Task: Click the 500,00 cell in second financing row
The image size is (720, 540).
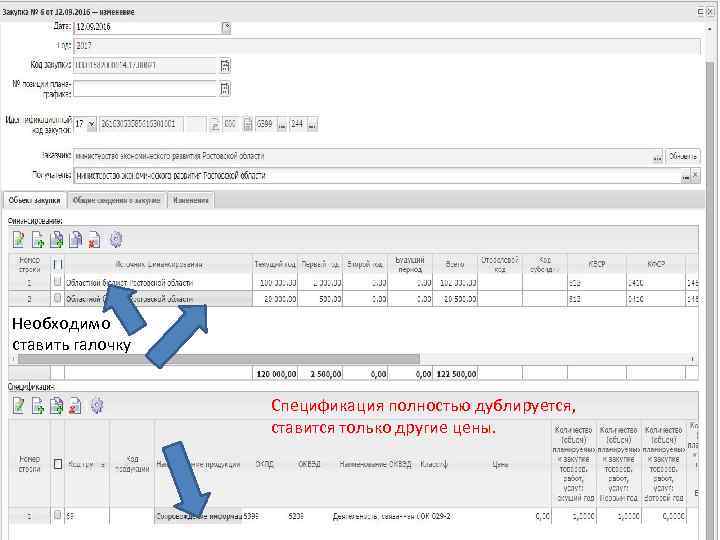Action: (x=320, y=299)
